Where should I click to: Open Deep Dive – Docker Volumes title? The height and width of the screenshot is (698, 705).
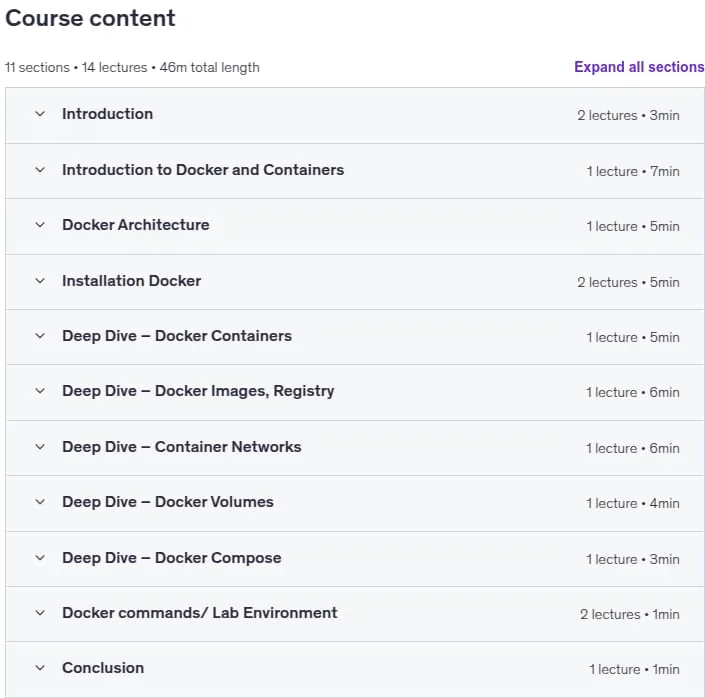[x=168, y=501]
